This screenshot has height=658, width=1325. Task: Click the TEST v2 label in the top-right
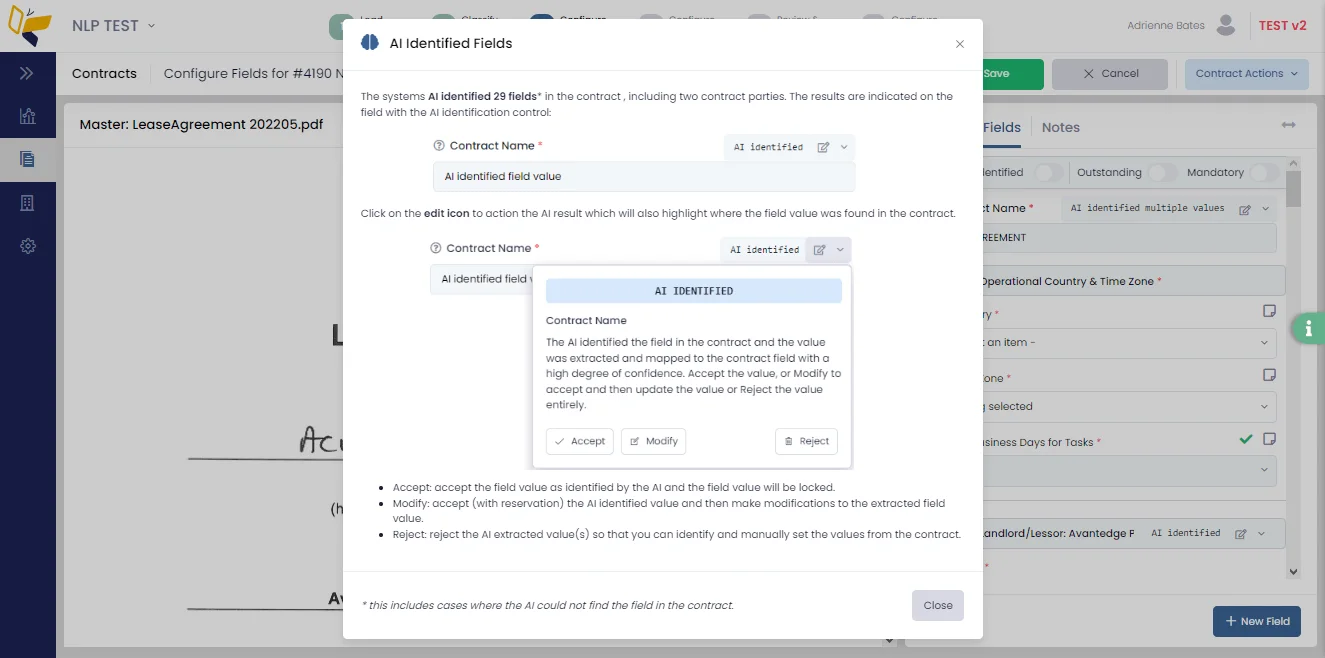[x=1282, y=26]
